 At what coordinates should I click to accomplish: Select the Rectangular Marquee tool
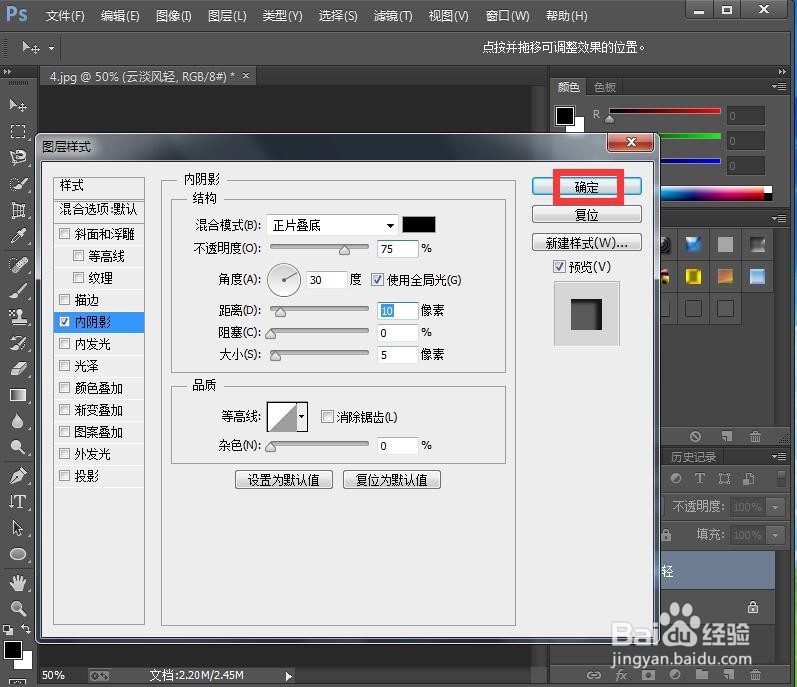pos(18,132)
